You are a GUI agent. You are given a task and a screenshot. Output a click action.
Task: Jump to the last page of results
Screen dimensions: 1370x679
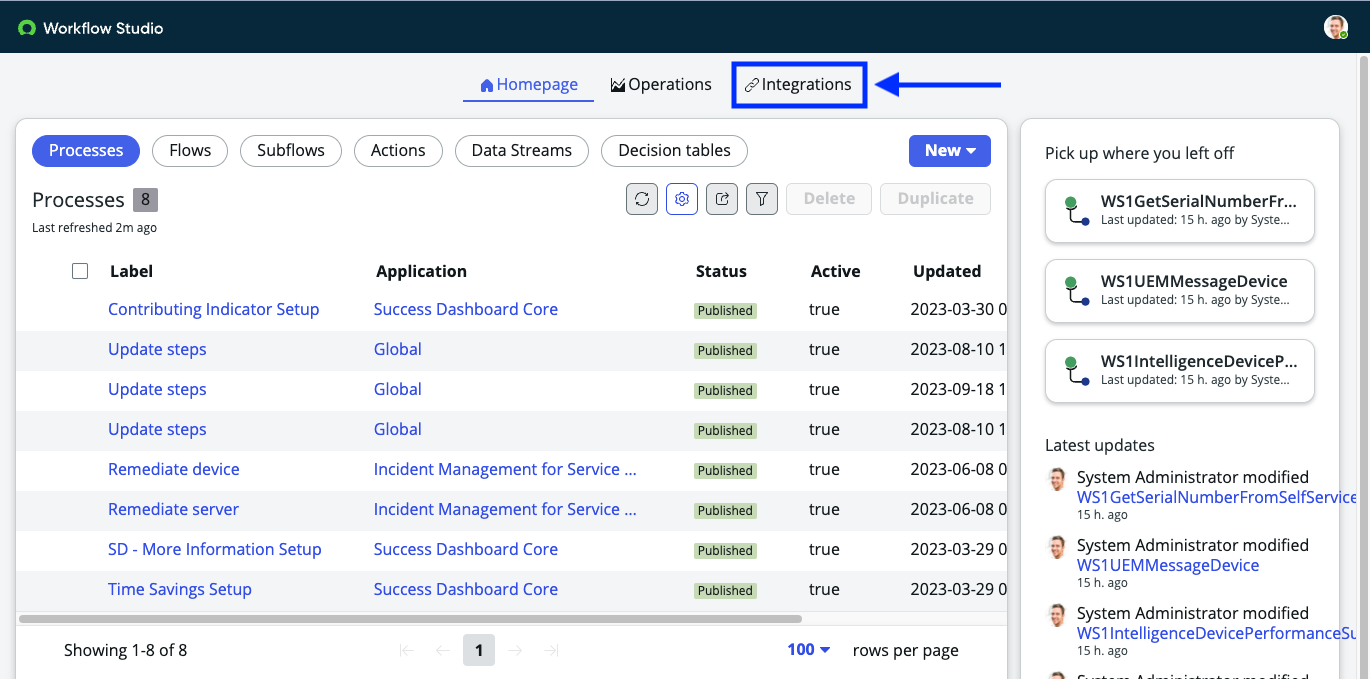[x=550, y=649]
